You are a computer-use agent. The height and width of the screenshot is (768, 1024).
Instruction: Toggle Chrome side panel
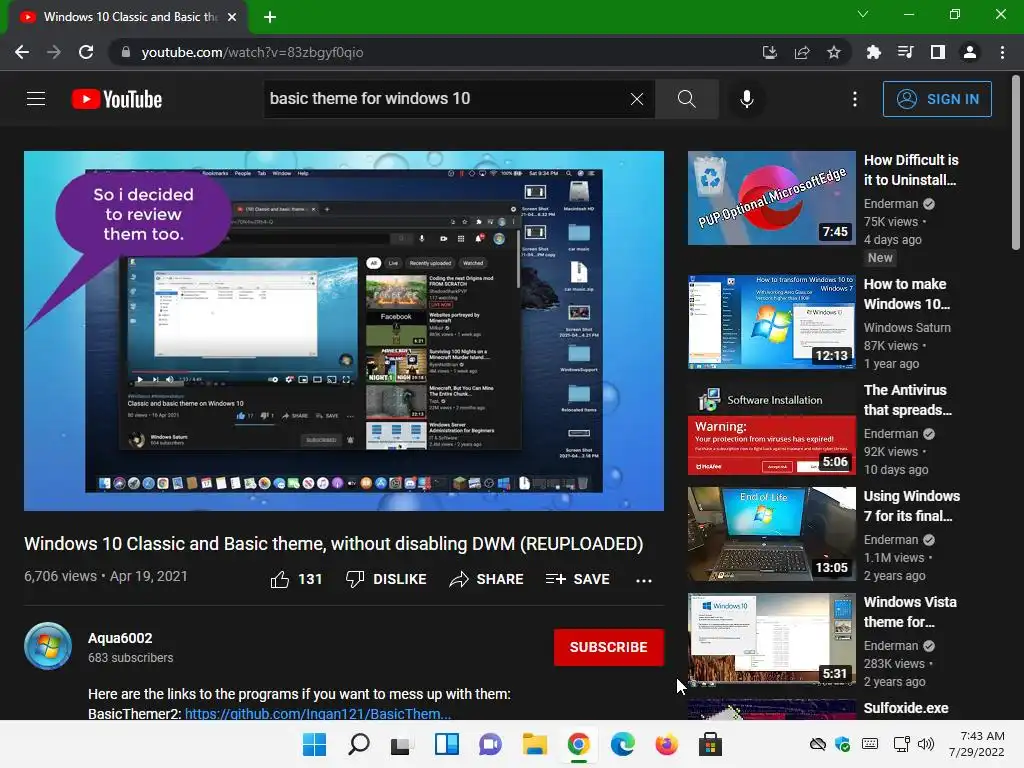(x=938, y=52)
